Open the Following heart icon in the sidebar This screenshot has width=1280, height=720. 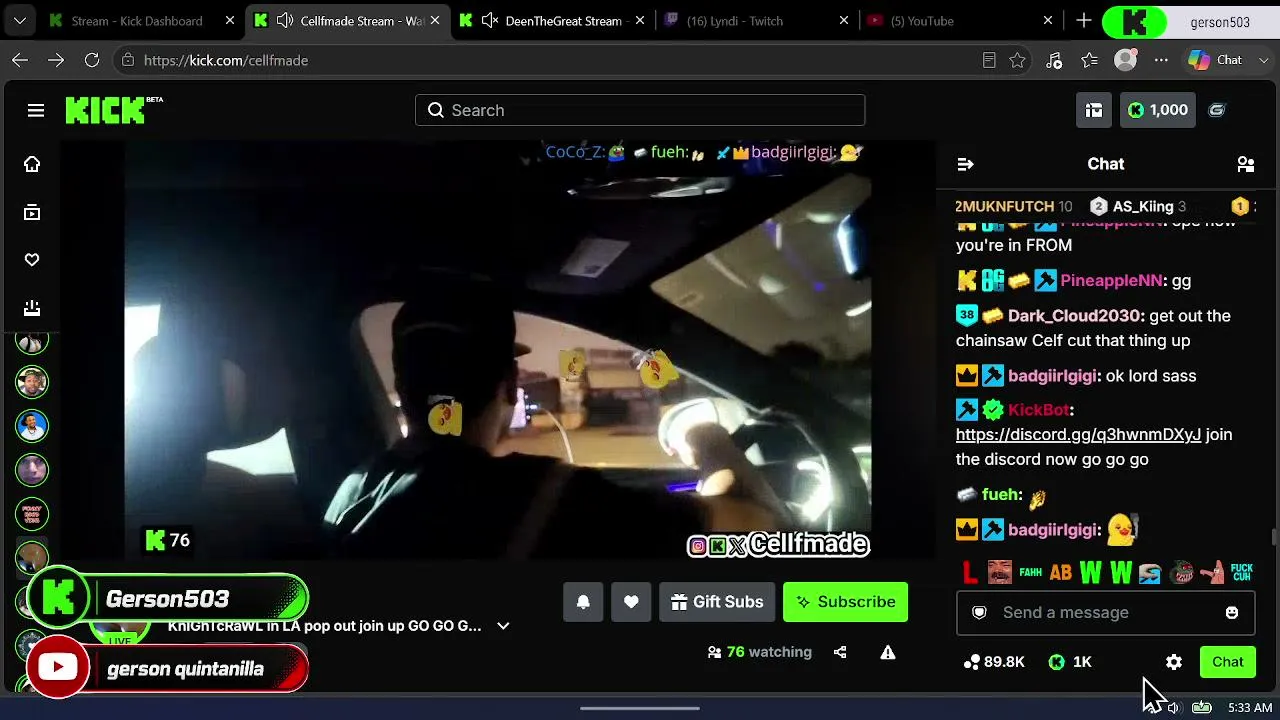32,260
